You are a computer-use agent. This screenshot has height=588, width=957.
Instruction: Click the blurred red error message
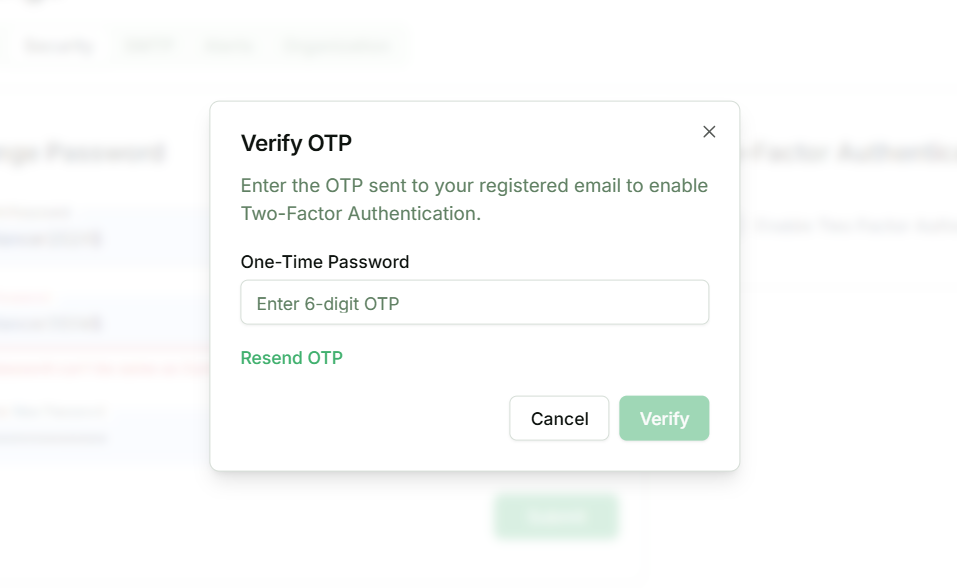pos(100,368)
